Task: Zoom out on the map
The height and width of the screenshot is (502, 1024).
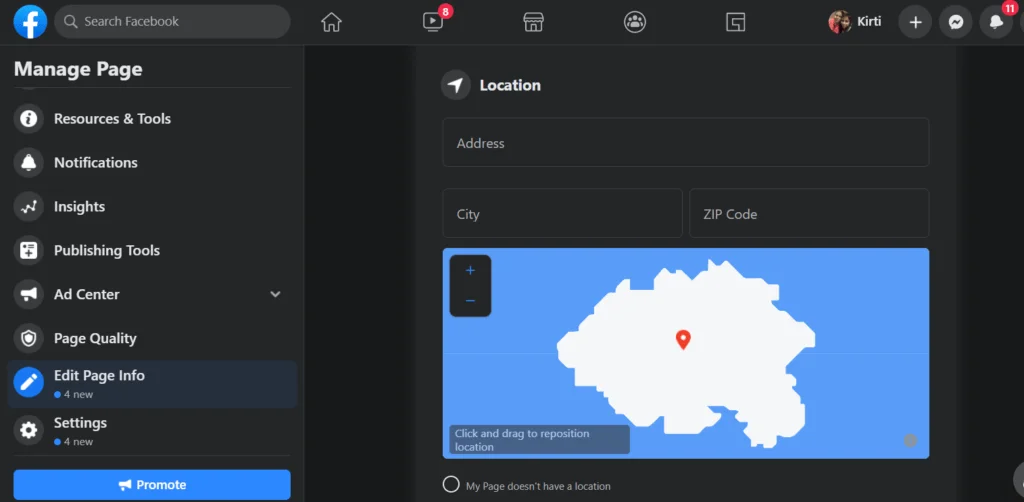Action: 470,300
